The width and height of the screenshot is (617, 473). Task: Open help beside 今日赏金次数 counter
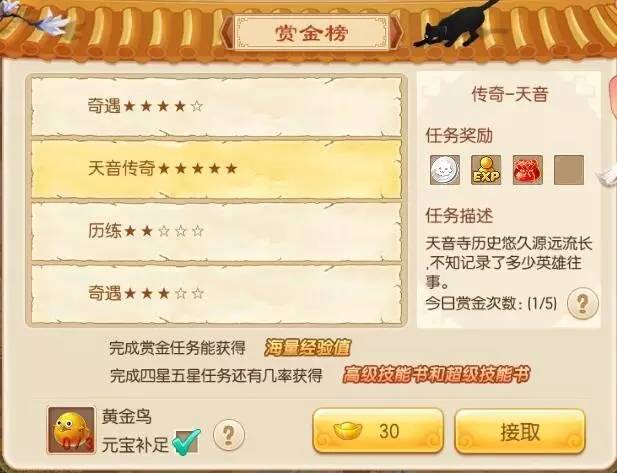coord(583,303)
